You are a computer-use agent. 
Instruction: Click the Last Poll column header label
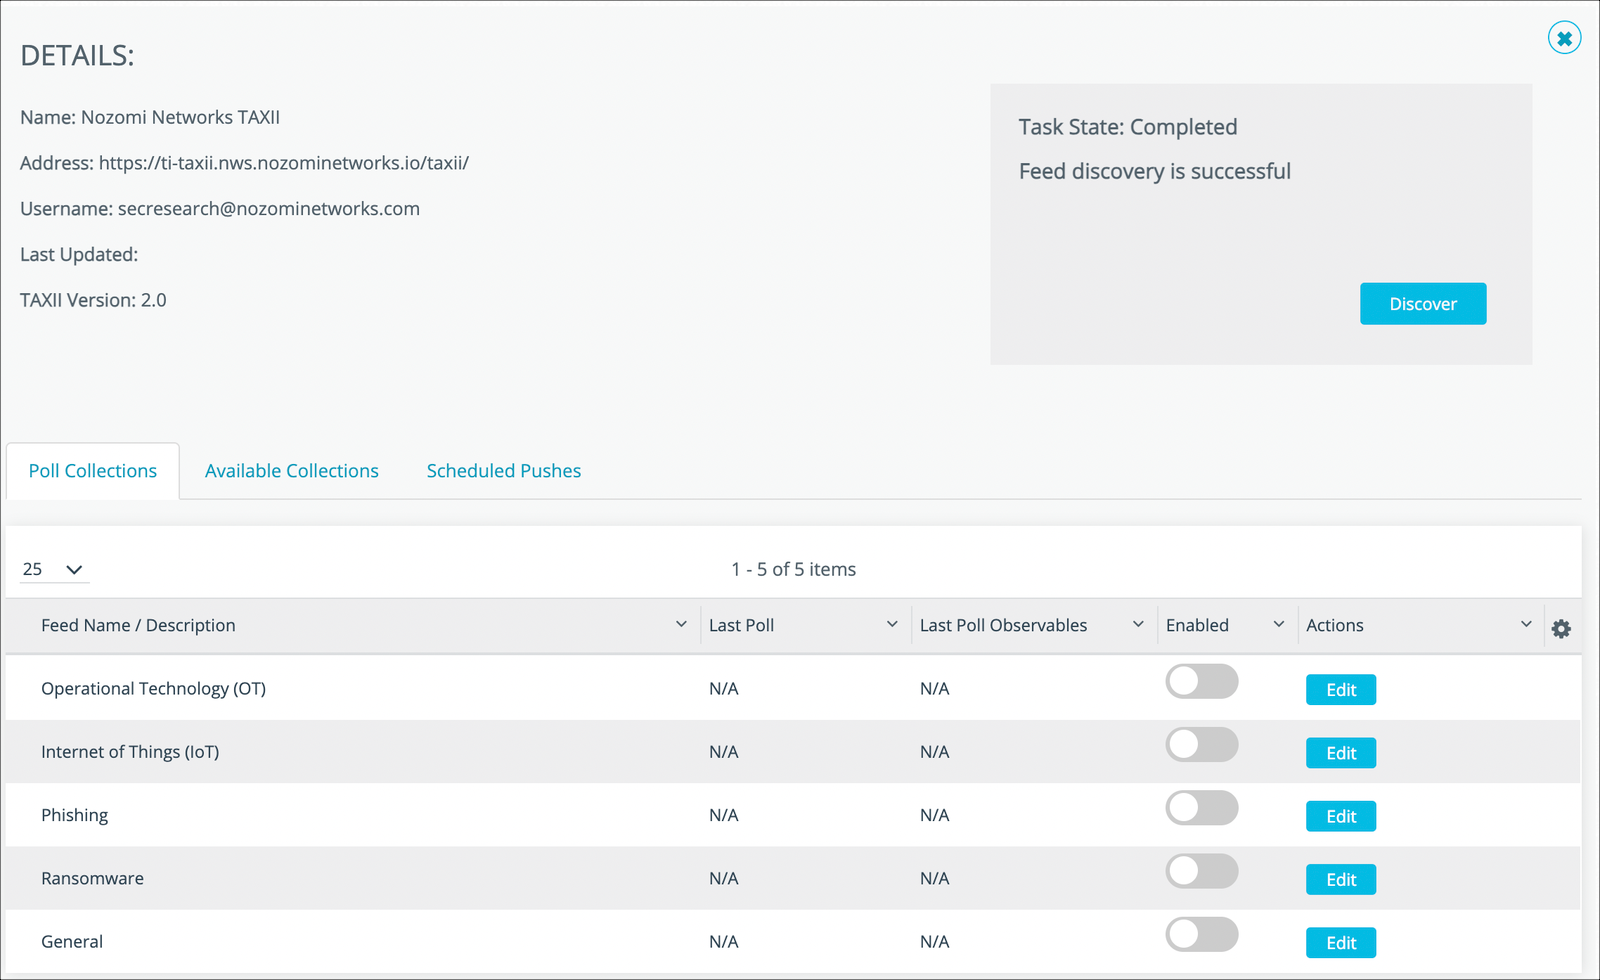[x=741, y=625]
